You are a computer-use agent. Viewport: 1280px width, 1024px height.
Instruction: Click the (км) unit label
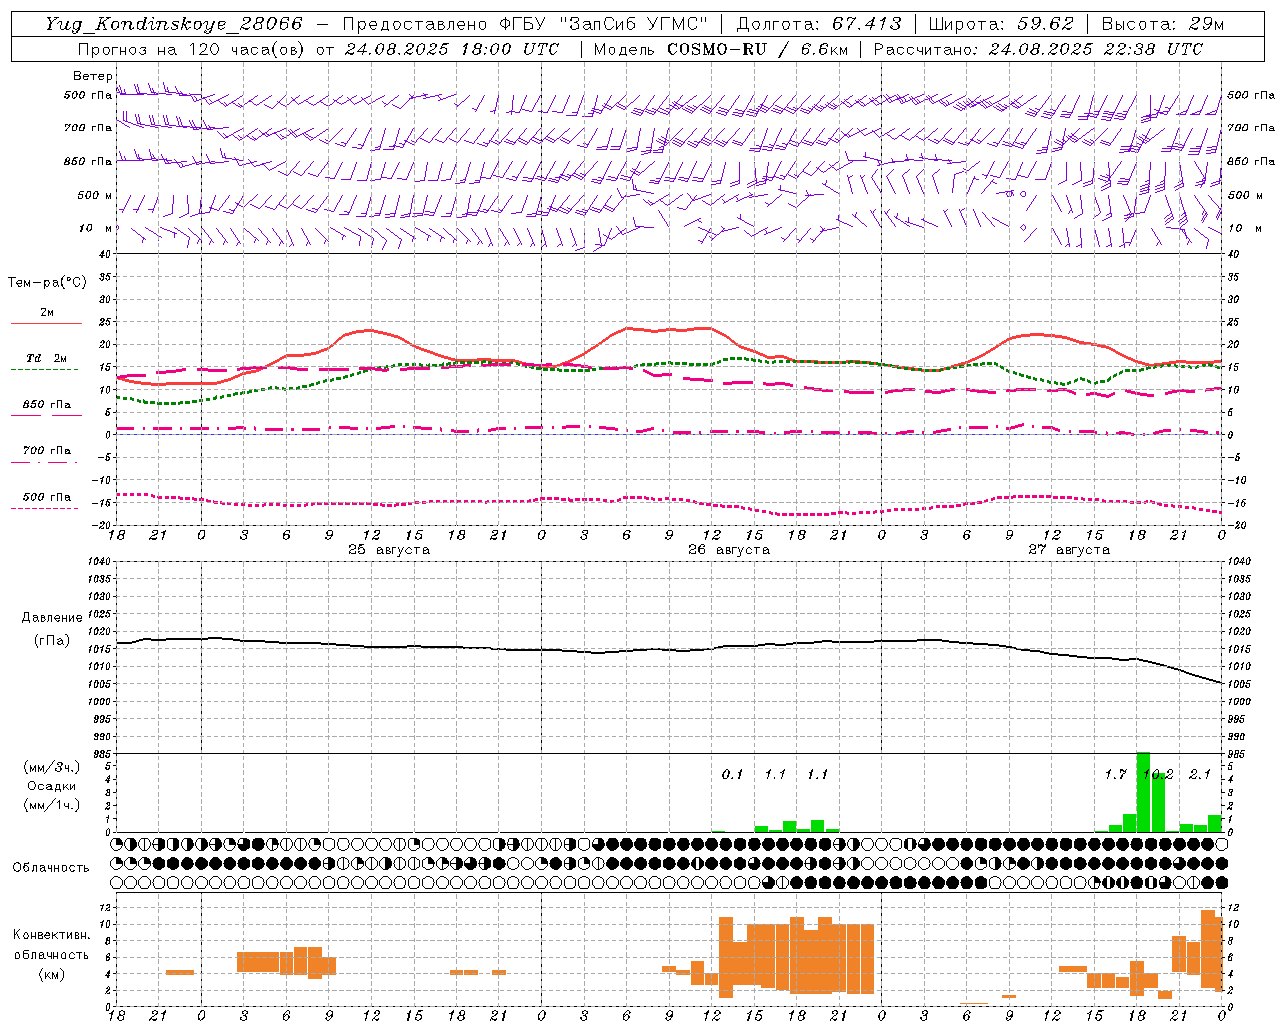[52, 974]
